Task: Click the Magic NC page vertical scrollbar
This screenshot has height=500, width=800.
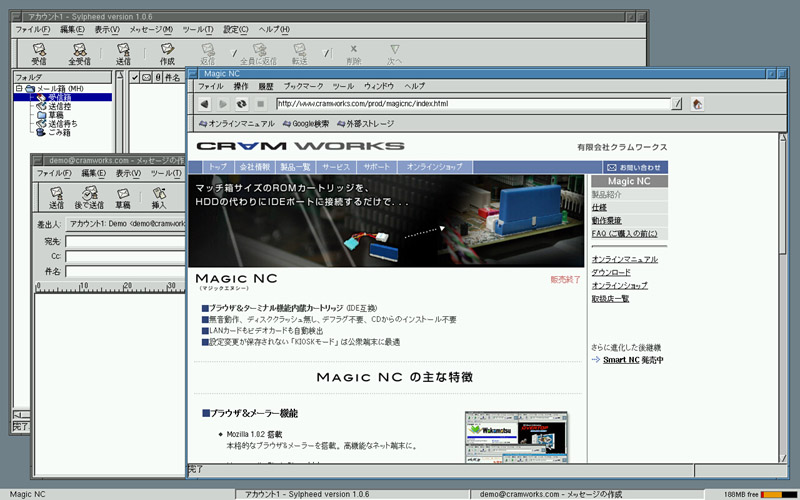Action: (x=783, y=298)
